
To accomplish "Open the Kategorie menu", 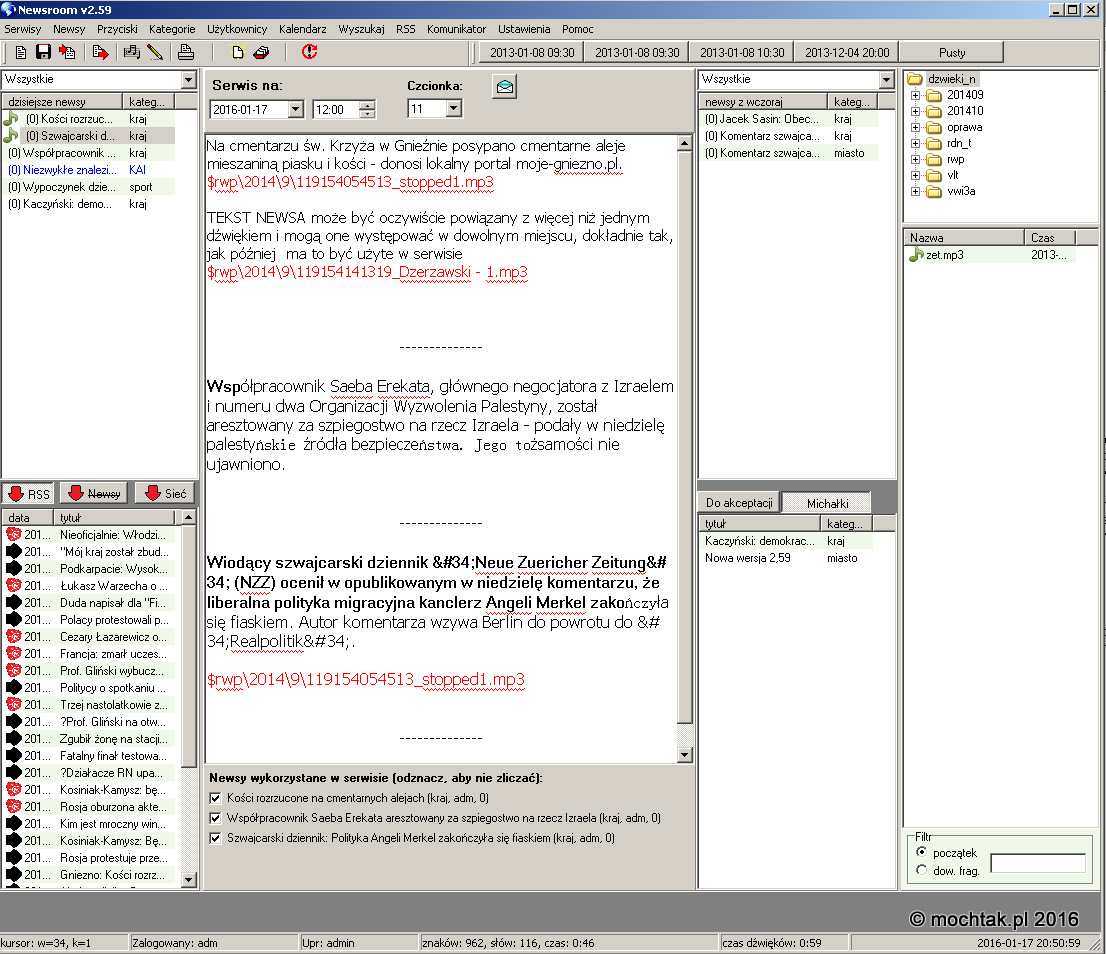I will [x=172, y=29].
